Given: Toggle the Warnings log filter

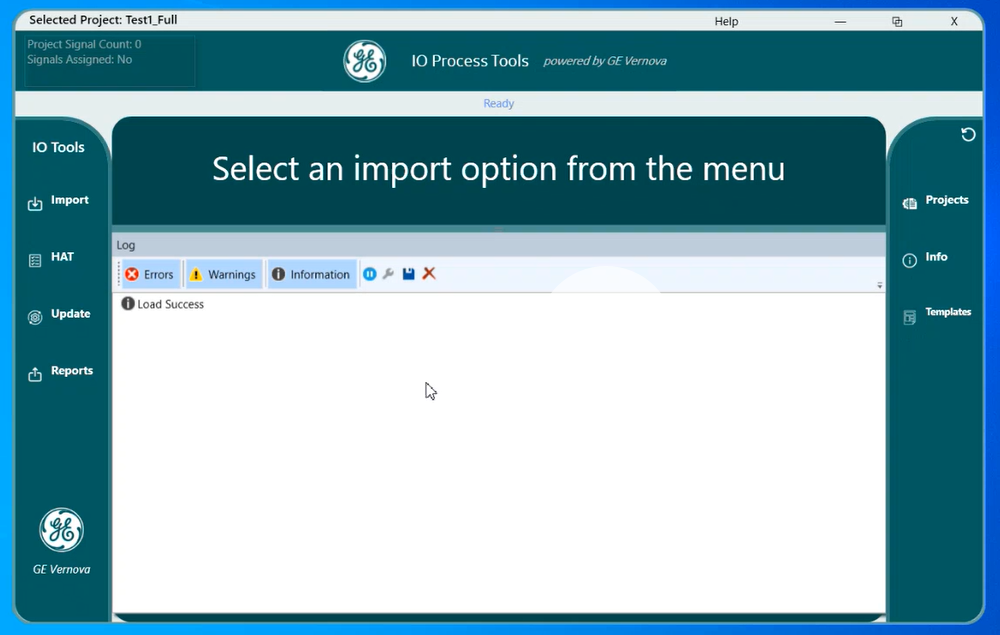Looking at the screenshot, I should pyautogui.click(x=223, y=274).
